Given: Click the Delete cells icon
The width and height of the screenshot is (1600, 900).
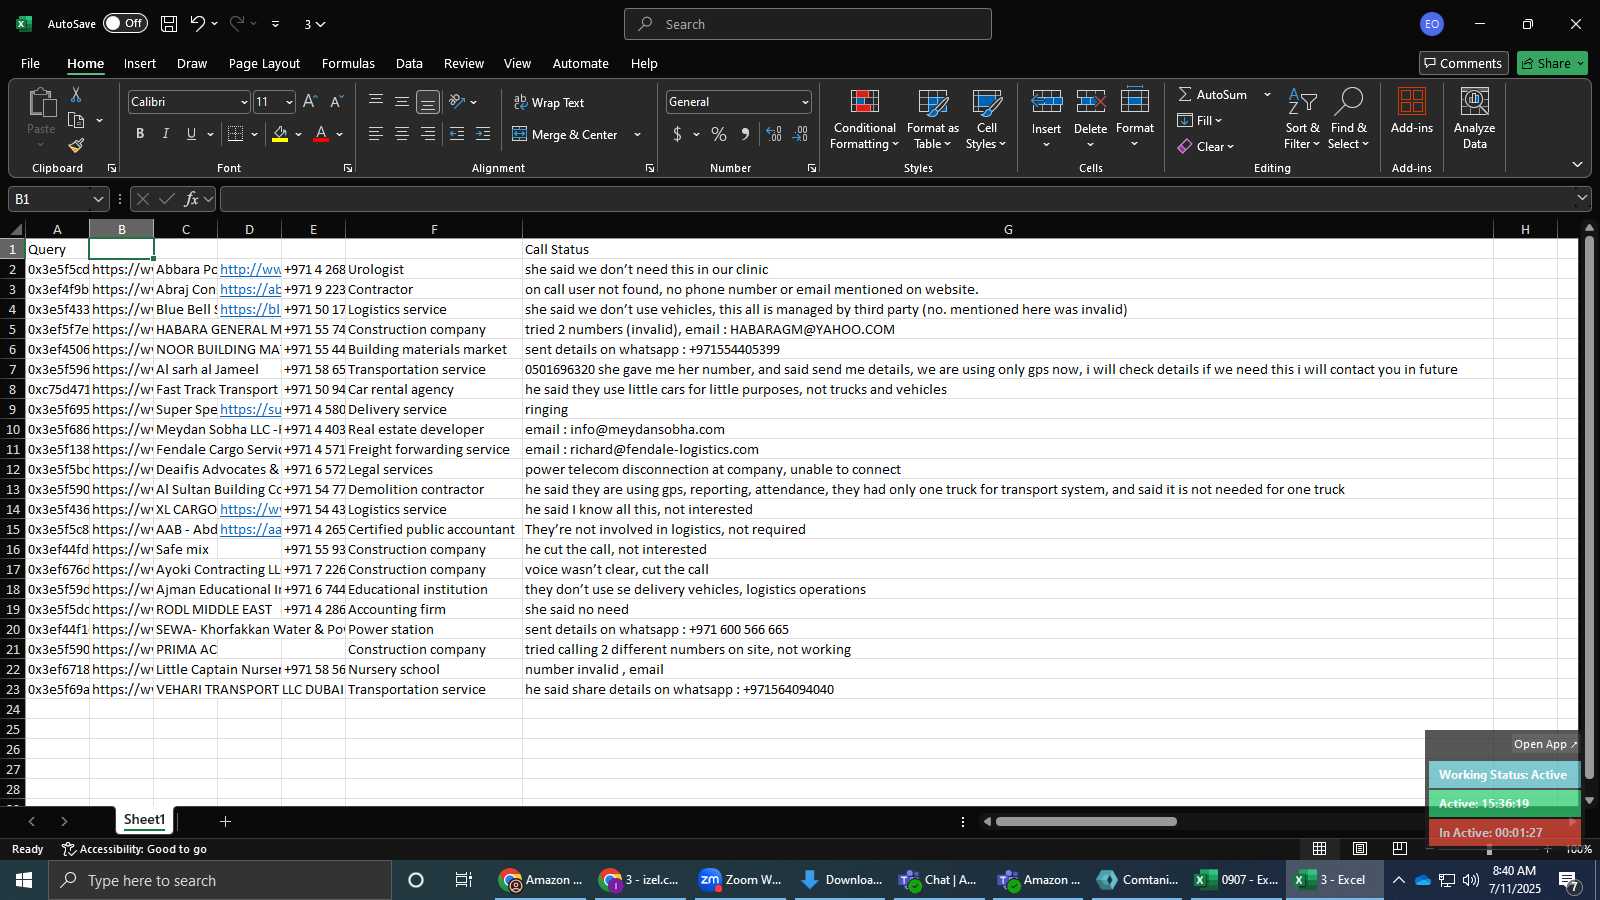Looking at the screenshot, I should (1091, 102).
